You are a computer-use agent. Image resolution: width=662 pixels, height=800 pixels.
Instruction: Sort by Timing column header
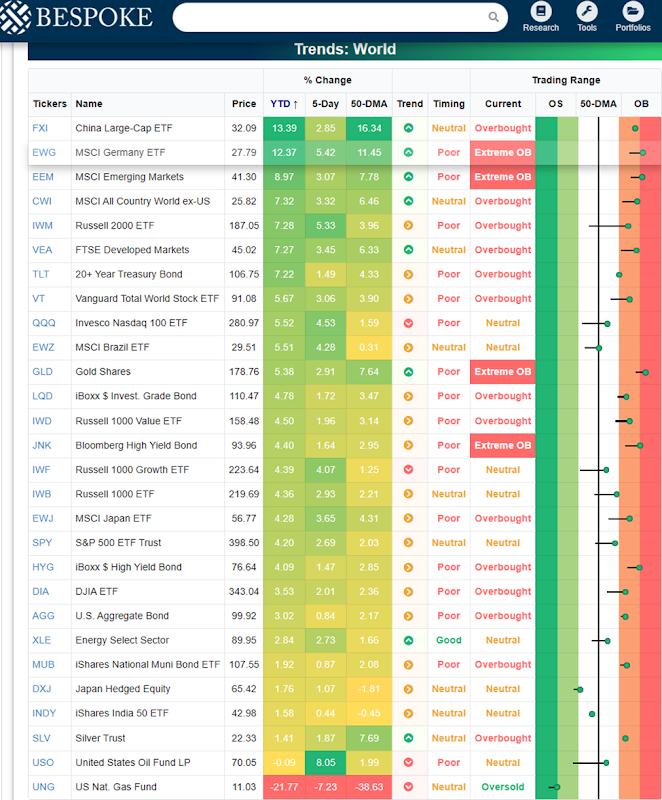tap(449, 104)
